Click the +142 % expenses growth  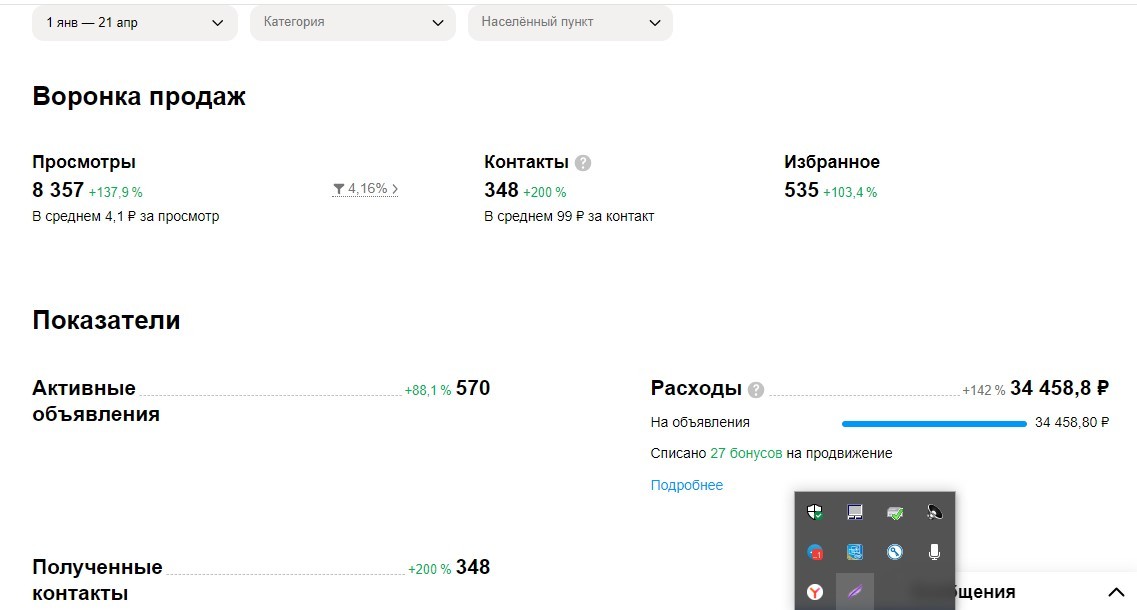(983, 390)
